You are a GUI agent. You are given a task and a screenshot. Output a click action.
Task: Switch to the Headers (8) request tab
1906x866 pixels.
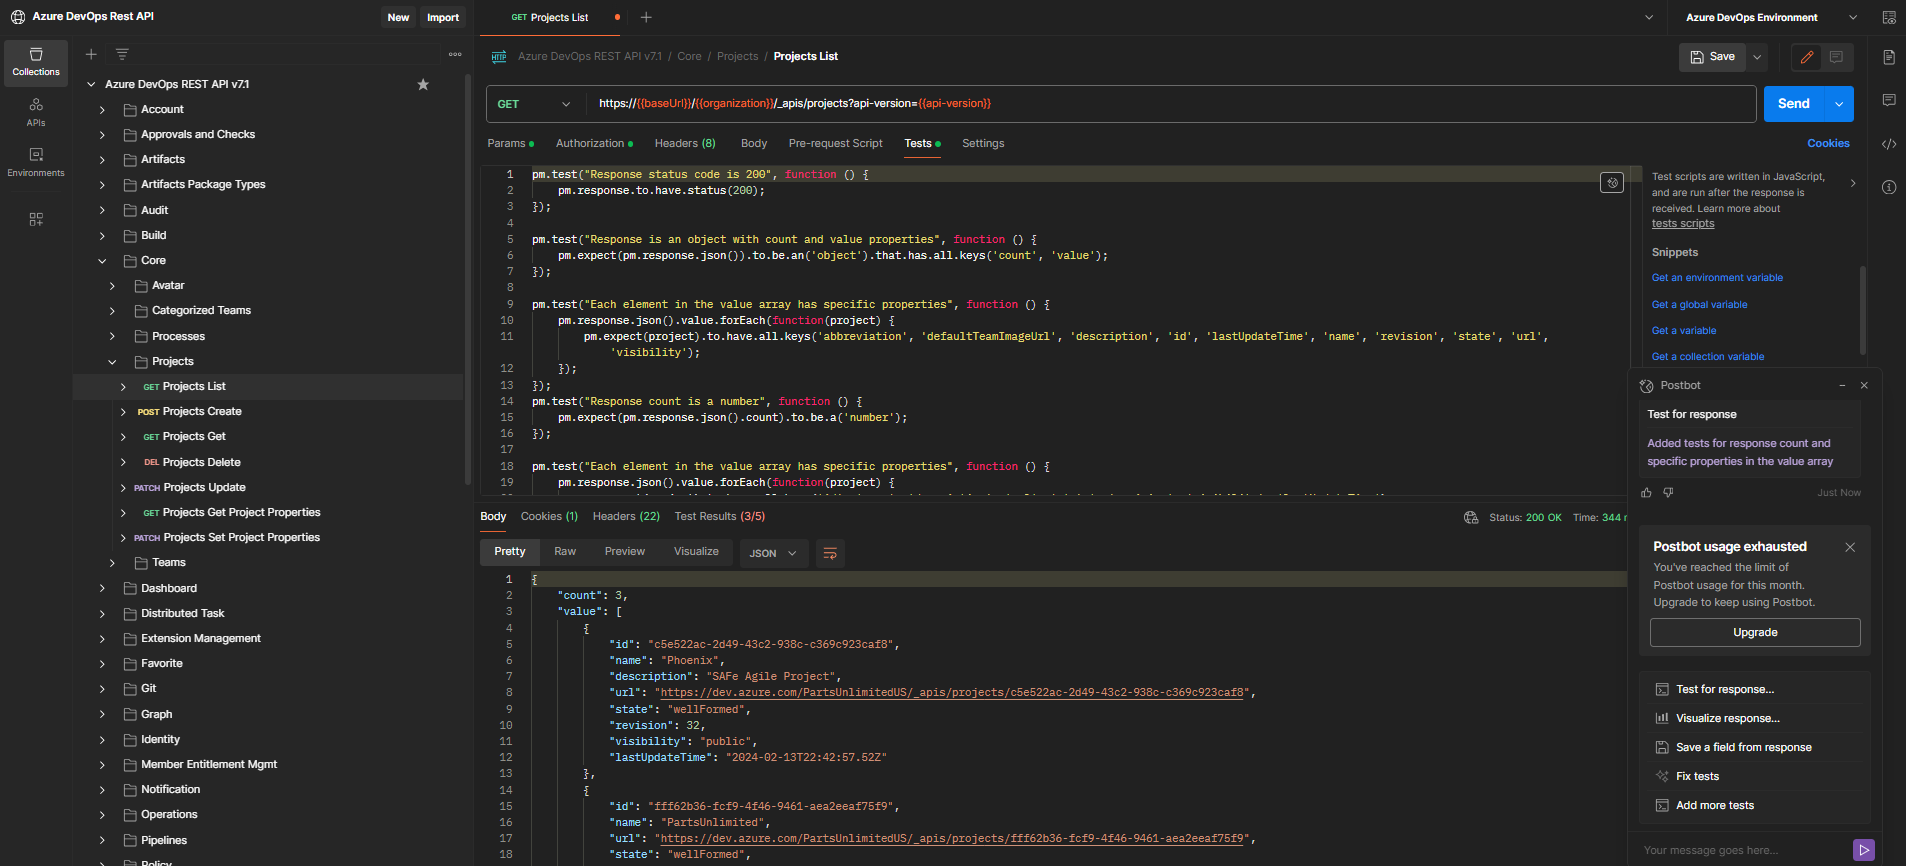685,143
